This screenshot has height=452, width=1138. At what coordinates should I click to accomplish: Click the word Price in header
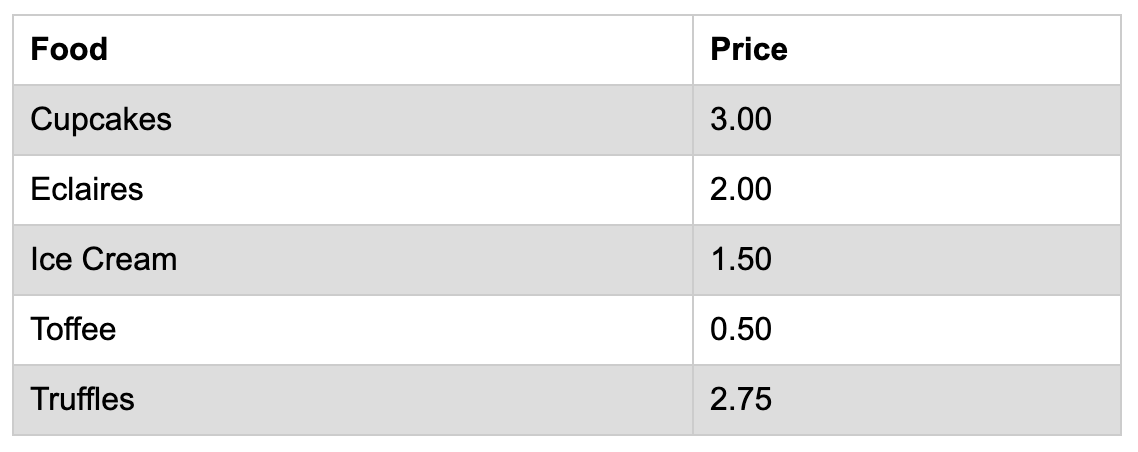[x=749, y=49]
